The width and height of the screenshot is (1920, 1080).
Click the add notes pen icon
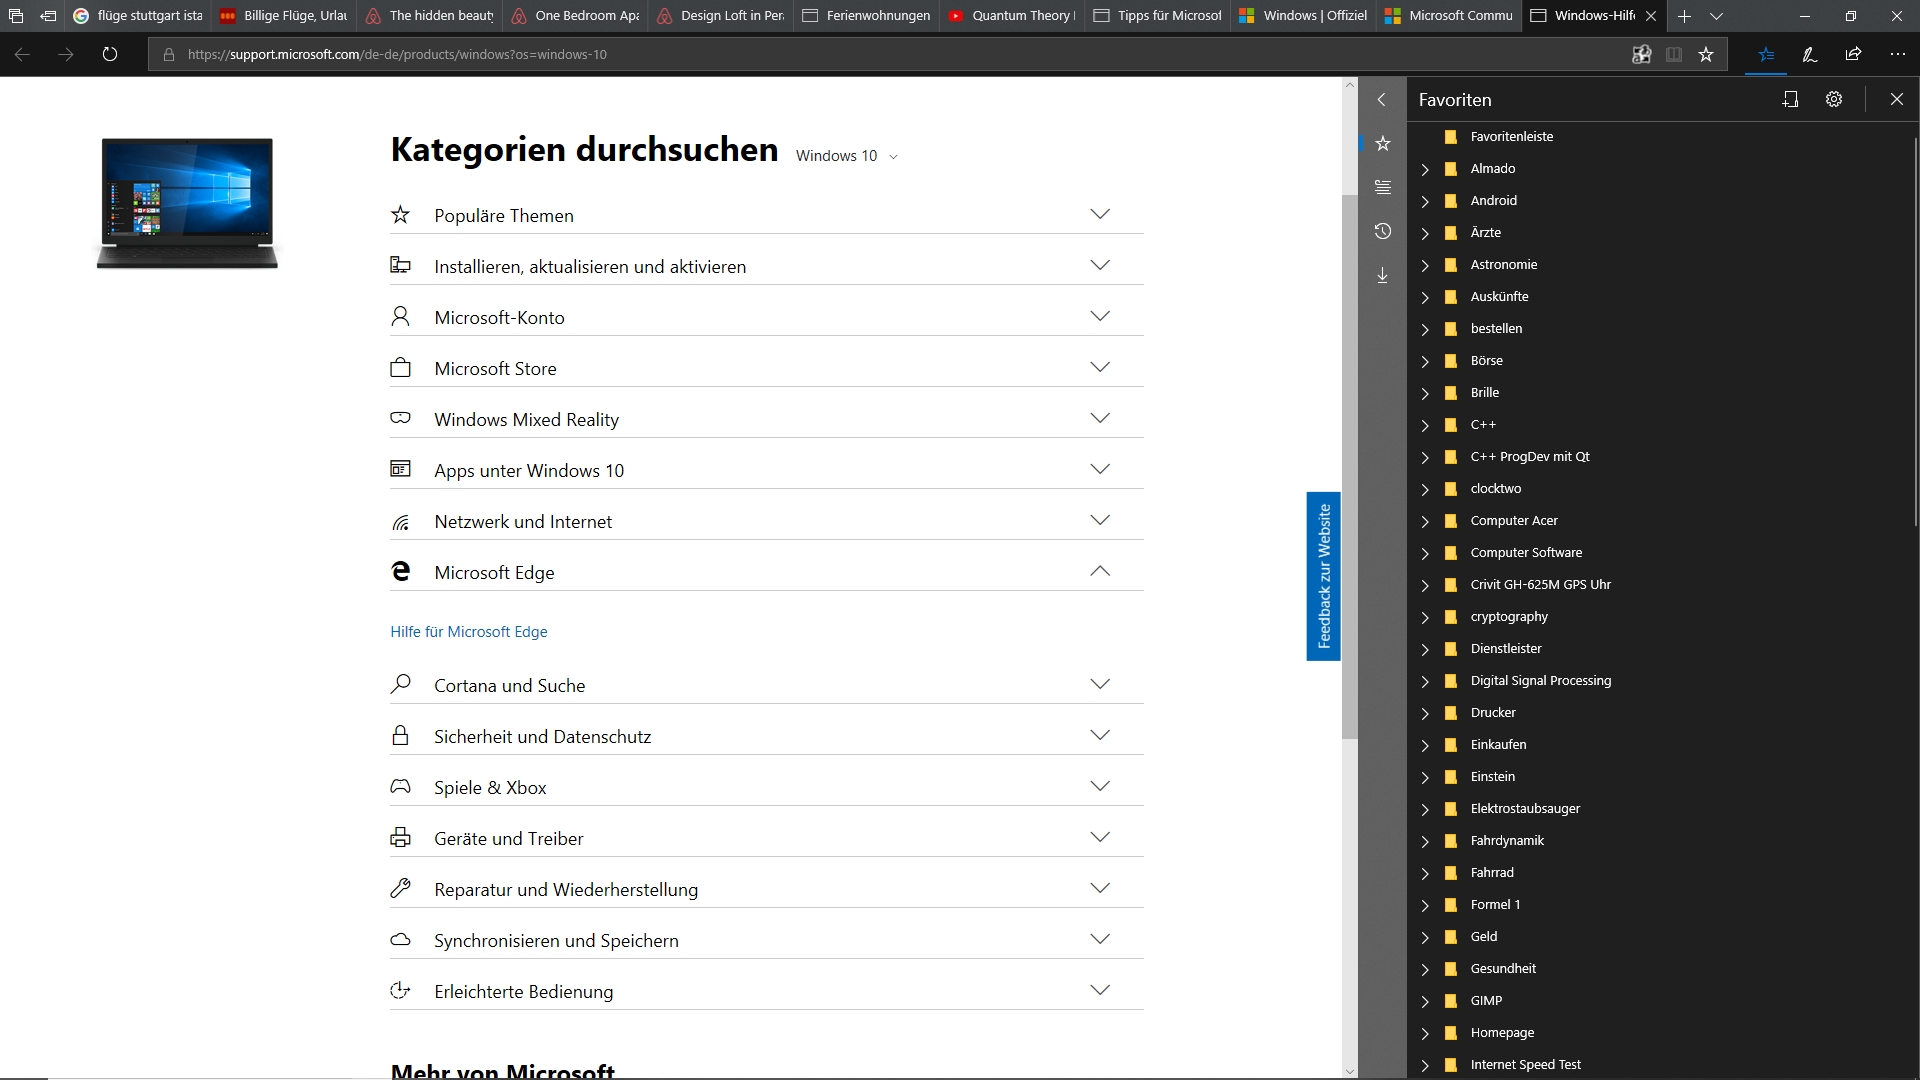[x=1810, y=54]
